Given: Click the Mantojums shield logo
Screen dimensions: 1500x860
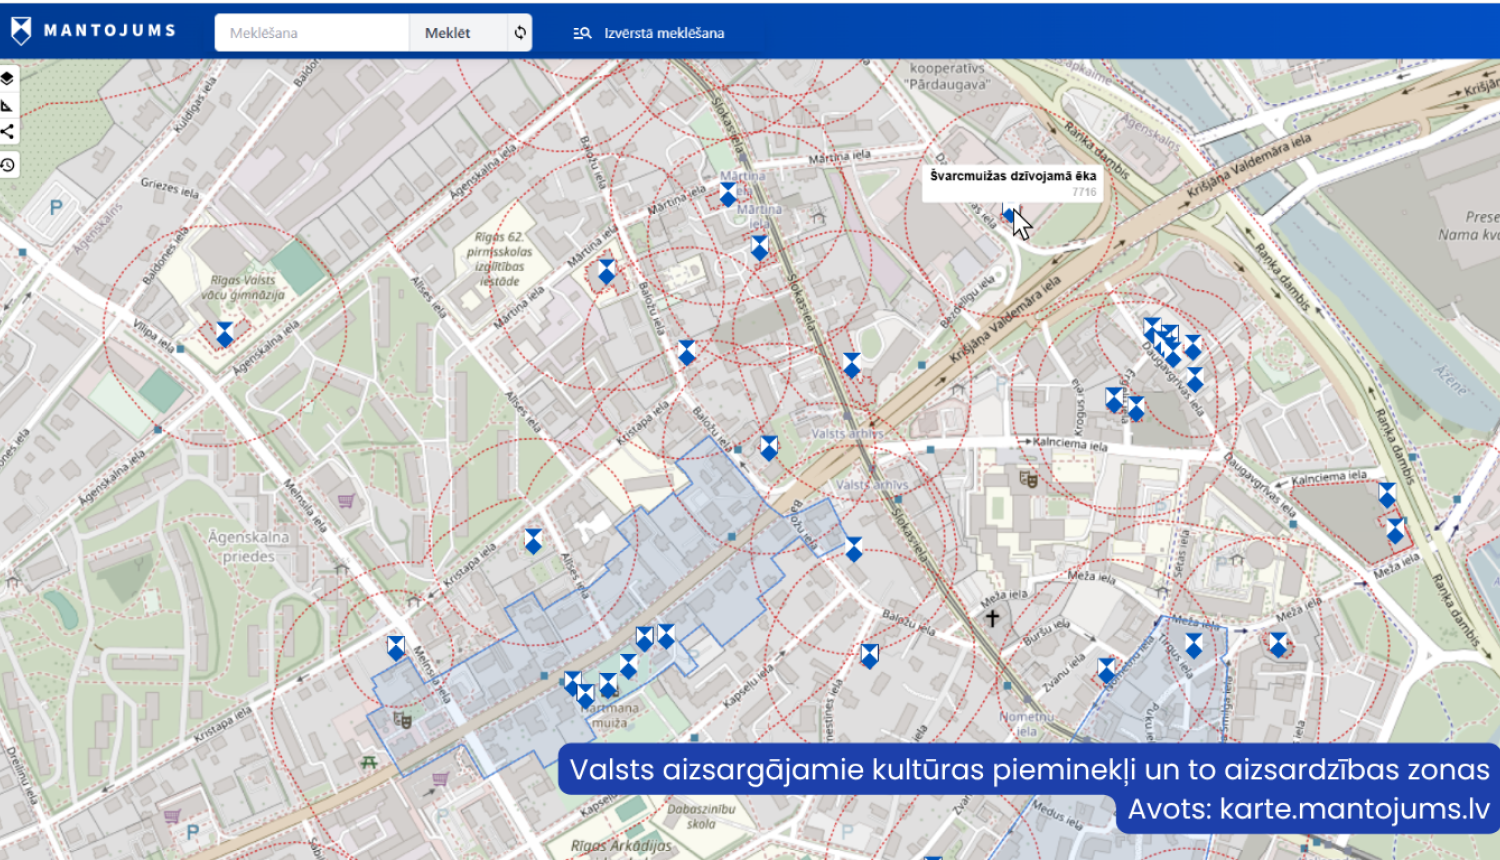Looking at the screenshot, I should point(20,31).
